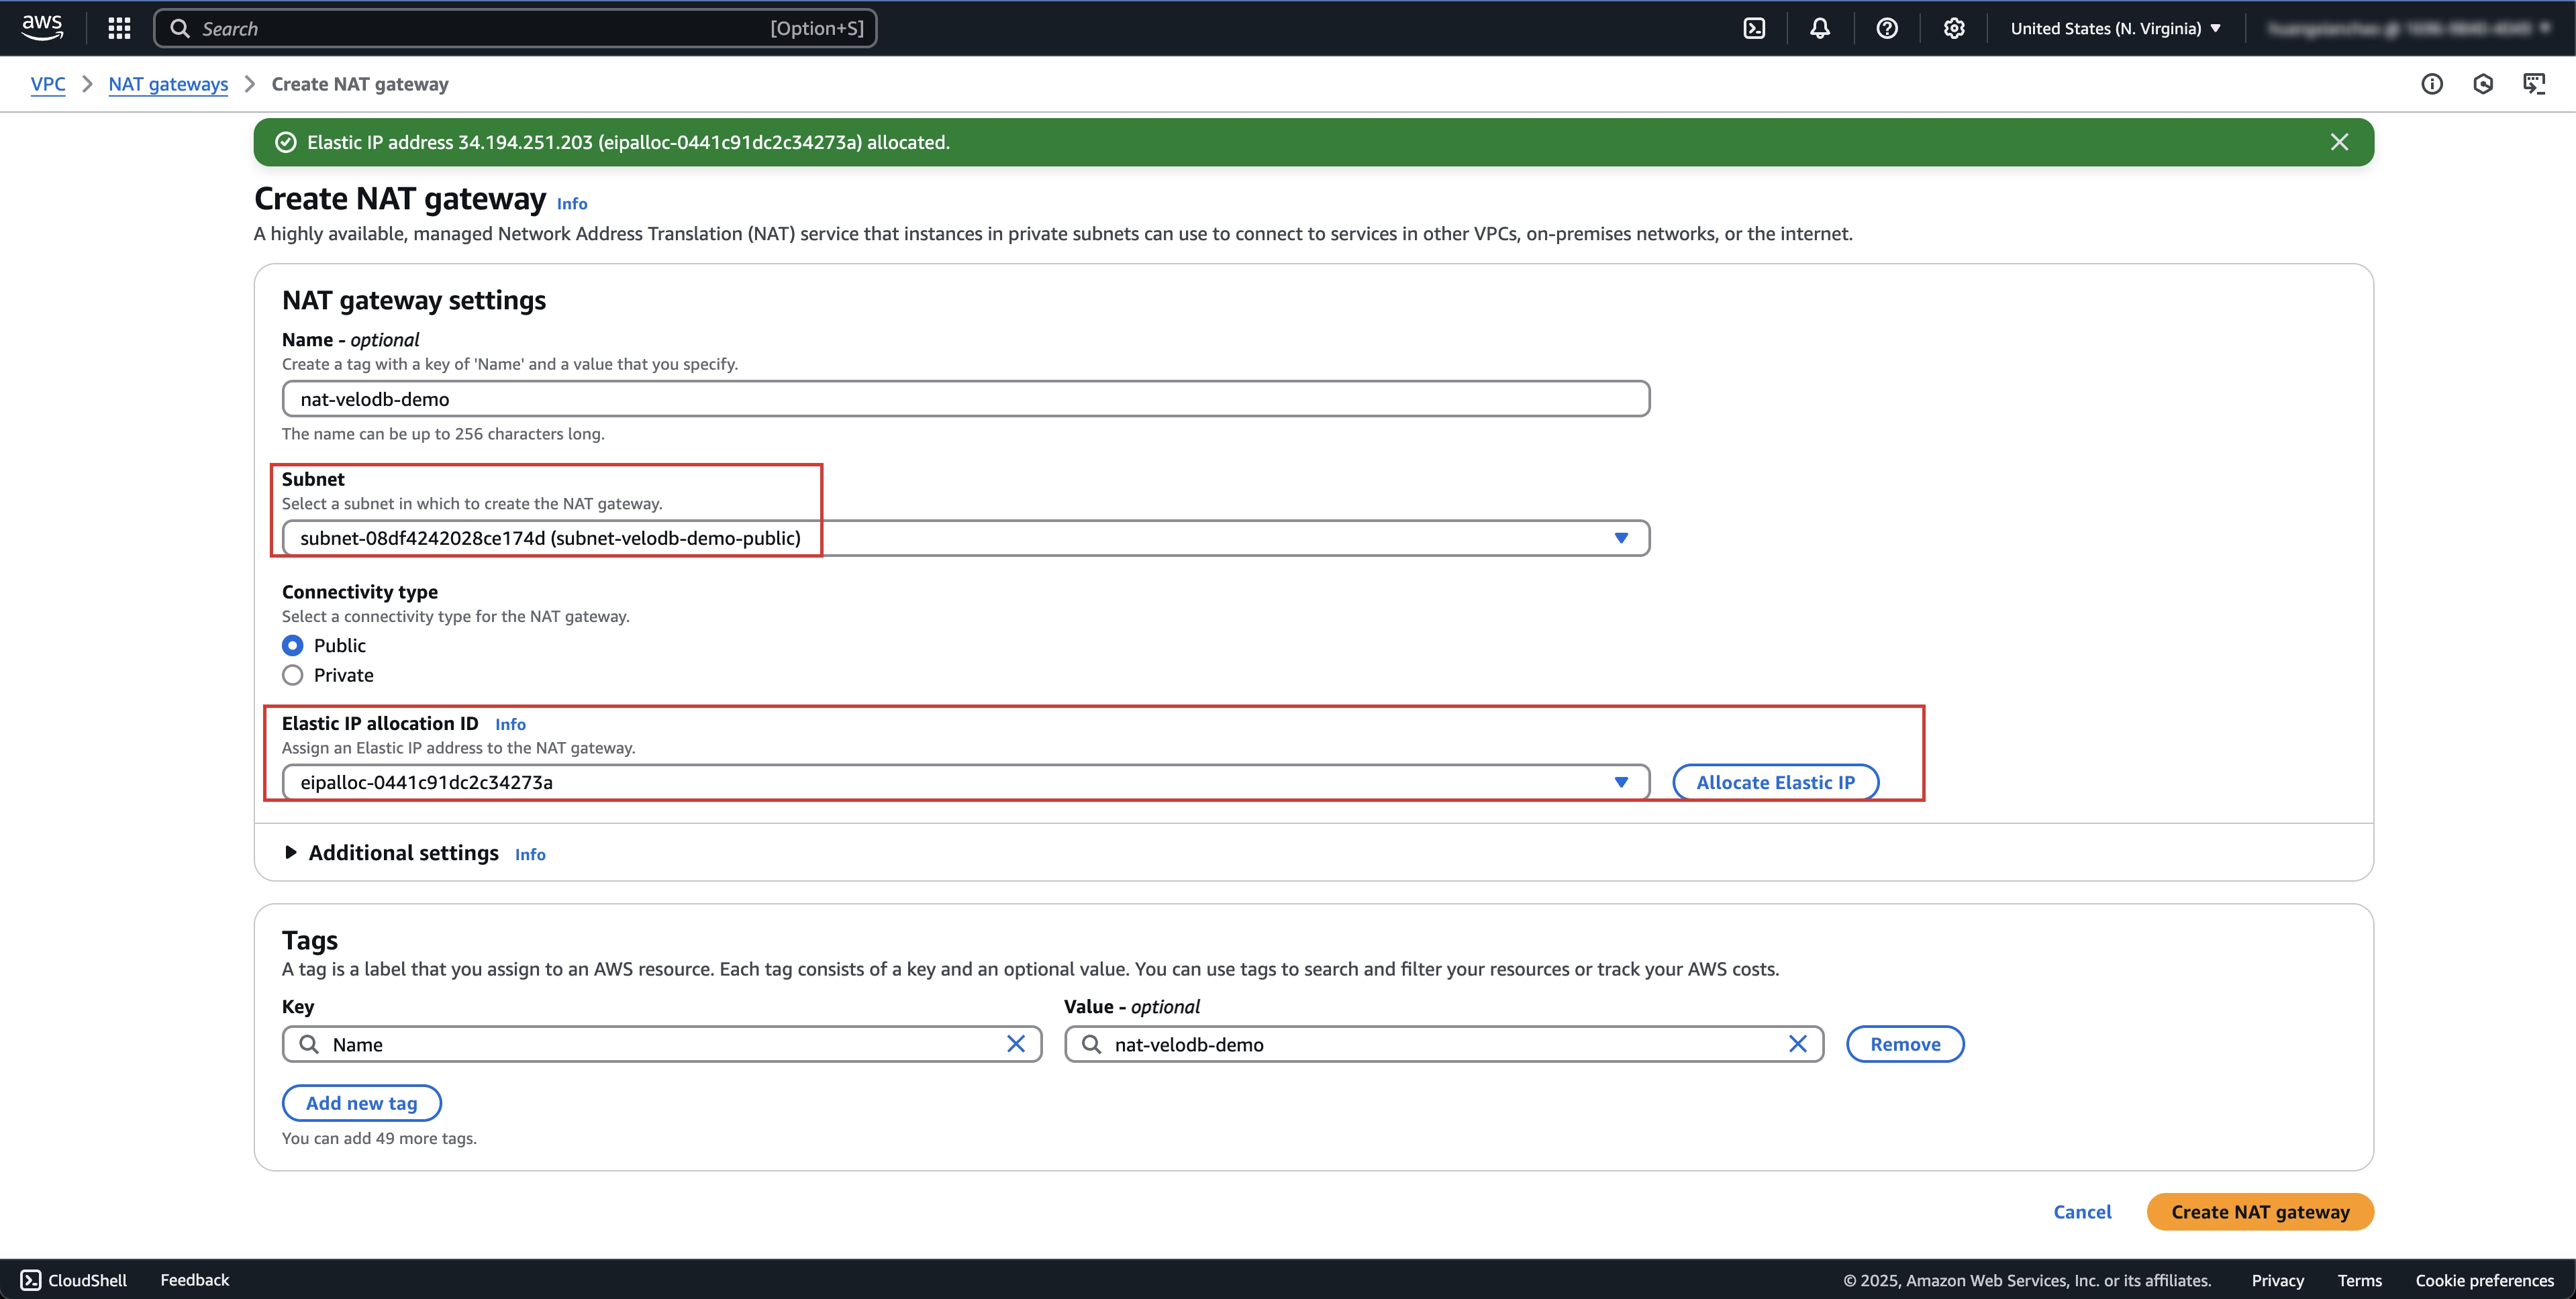Launch CloudShell from the top bar icon
Image resolution: width=2576 pixels, height=1299 pixels.
pos(1754,28)
